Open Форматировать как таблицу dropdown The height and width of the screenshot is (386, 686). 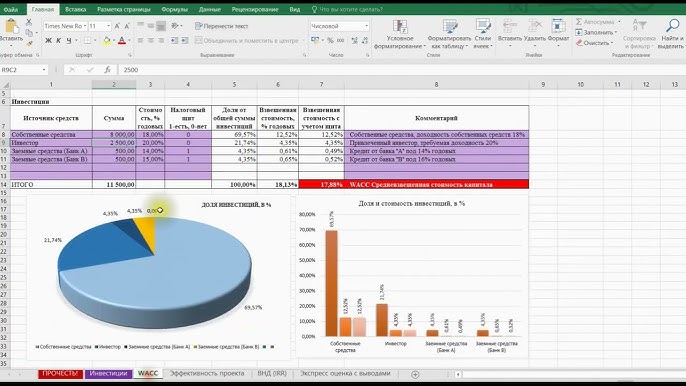click(449, 34)
